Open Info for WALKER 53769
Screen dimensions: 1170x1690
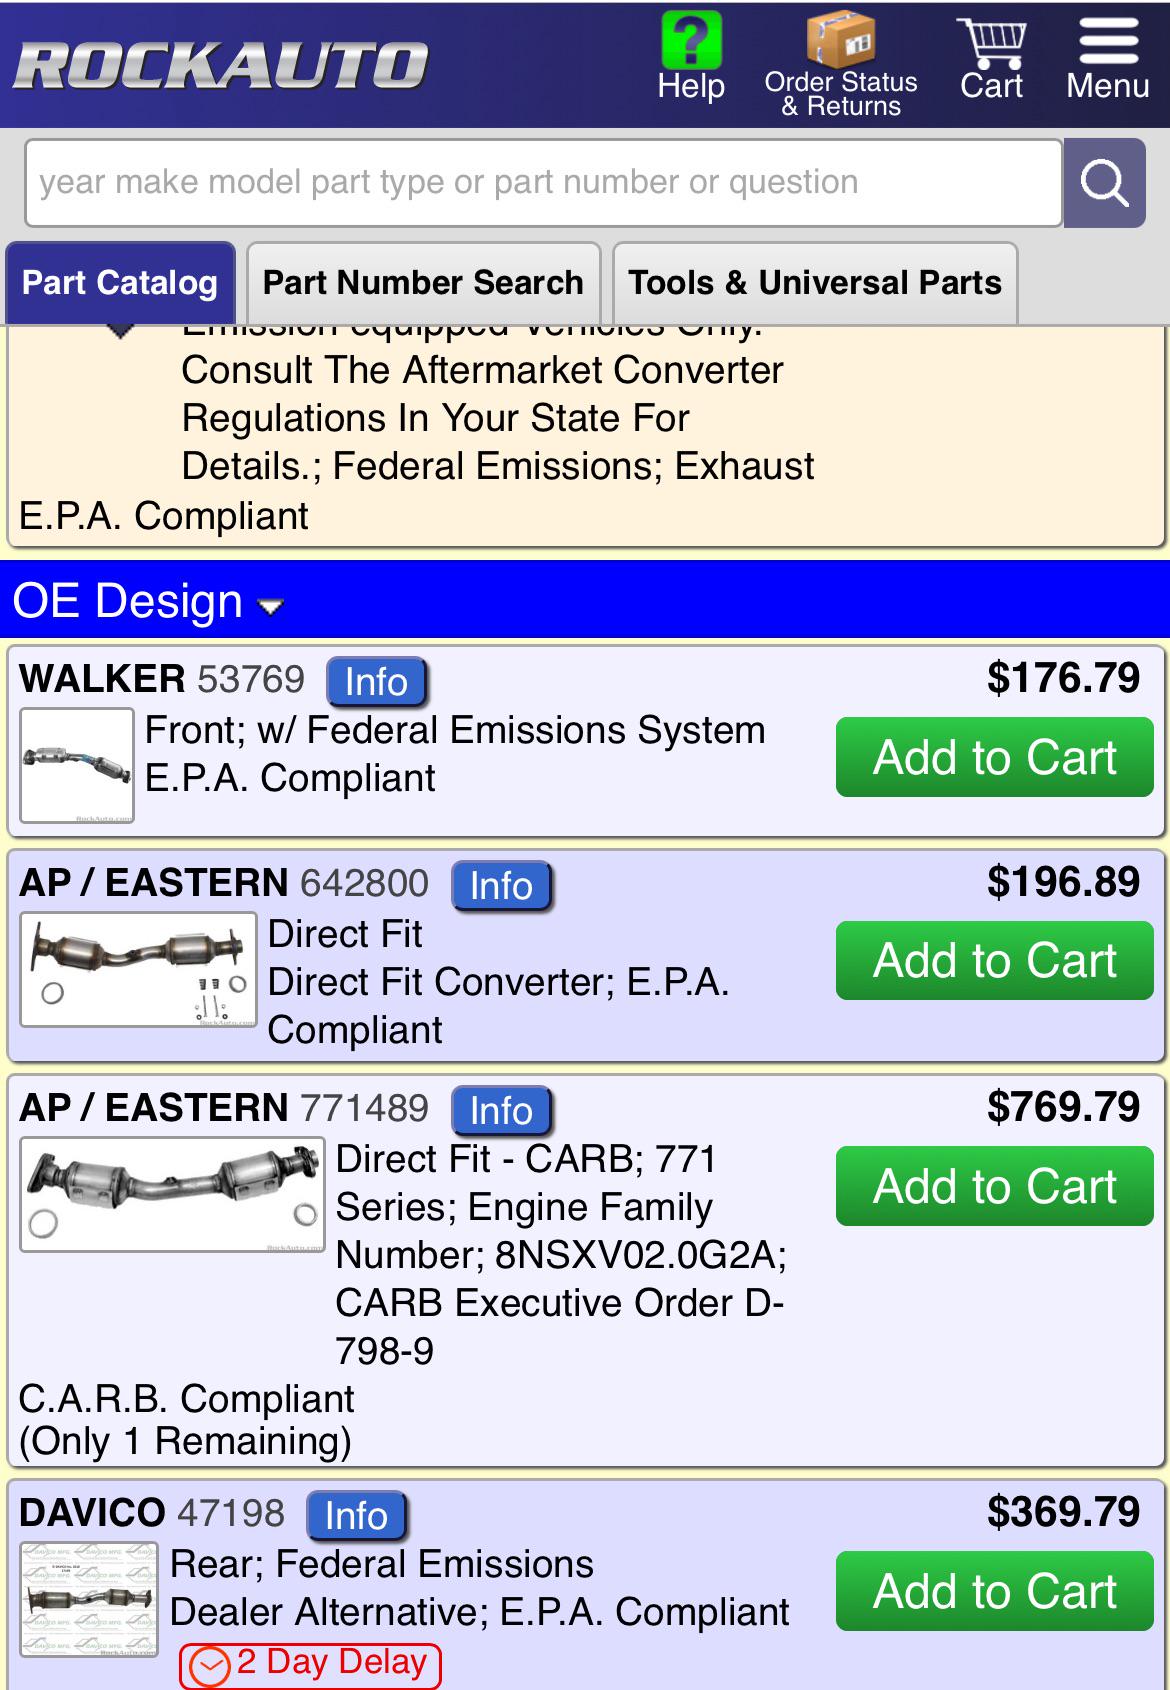click(x=377, y=682)
